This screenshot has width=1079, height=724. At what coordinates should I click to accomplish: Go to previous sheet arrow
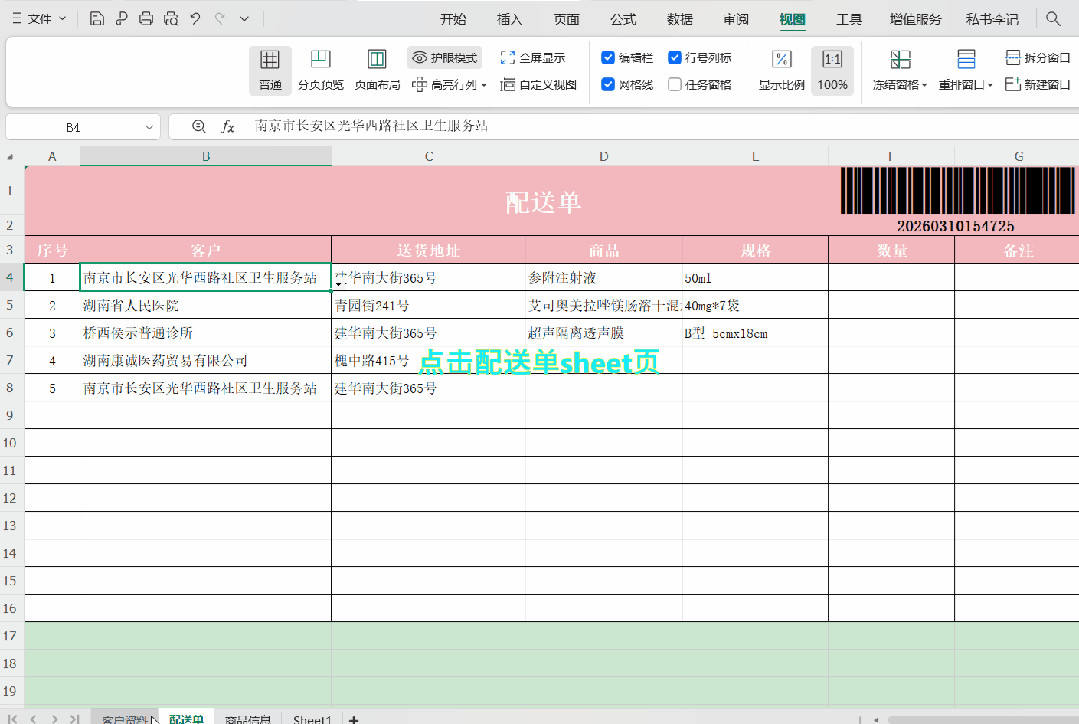click(x=33, y=719)
